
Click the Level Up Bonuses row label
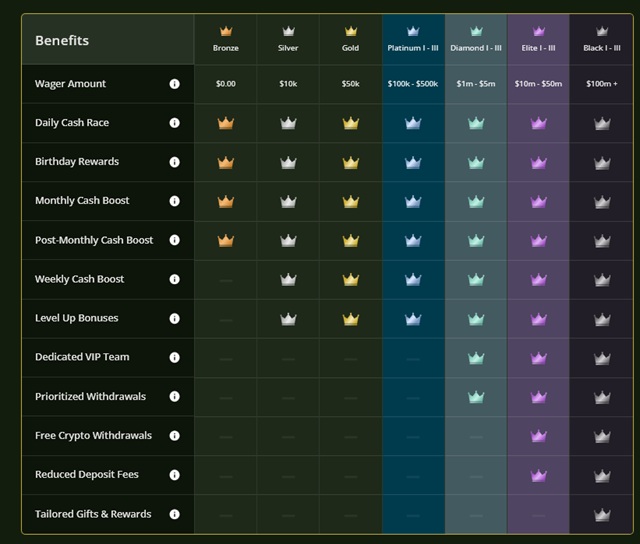point(76,318)
